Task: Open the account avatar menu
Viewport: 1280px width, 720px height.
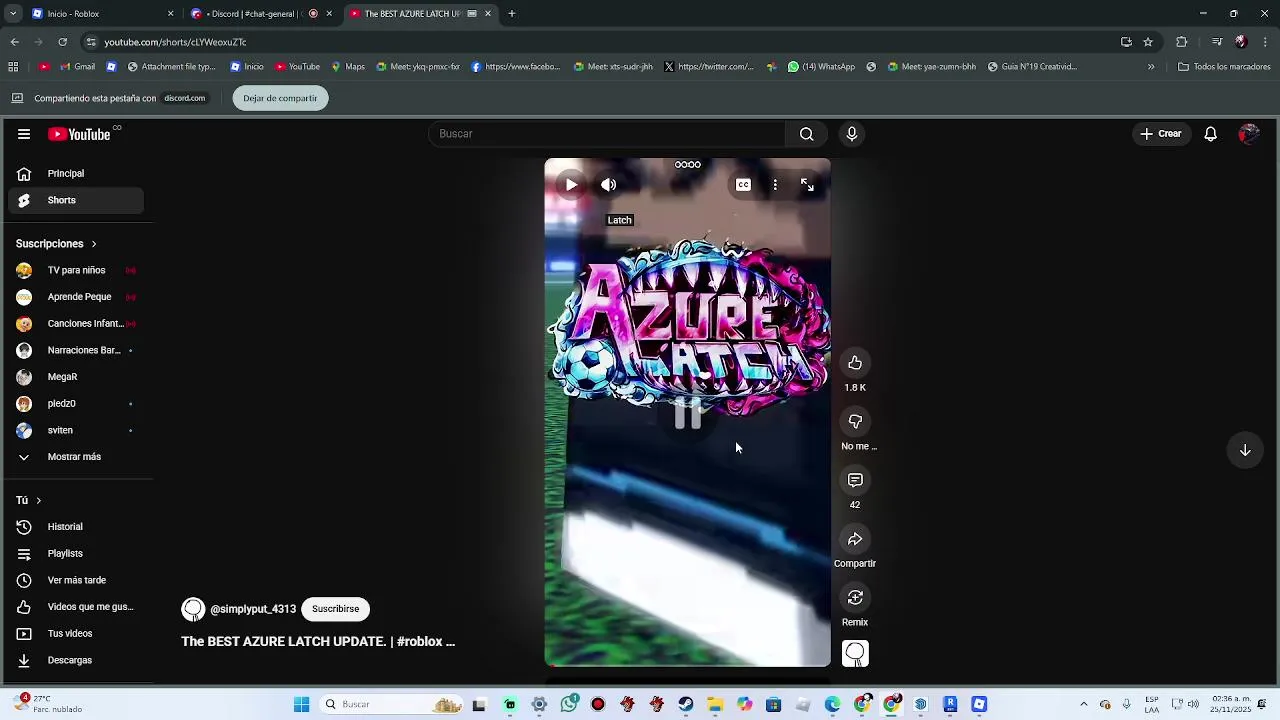Action: point(1248,134)
